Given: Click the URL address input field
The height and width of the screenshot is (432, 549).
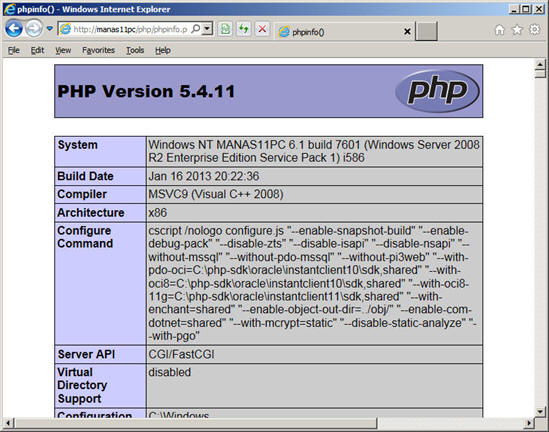Looking at the screenshot, I should pyautogui.click(x=130, y=29).
